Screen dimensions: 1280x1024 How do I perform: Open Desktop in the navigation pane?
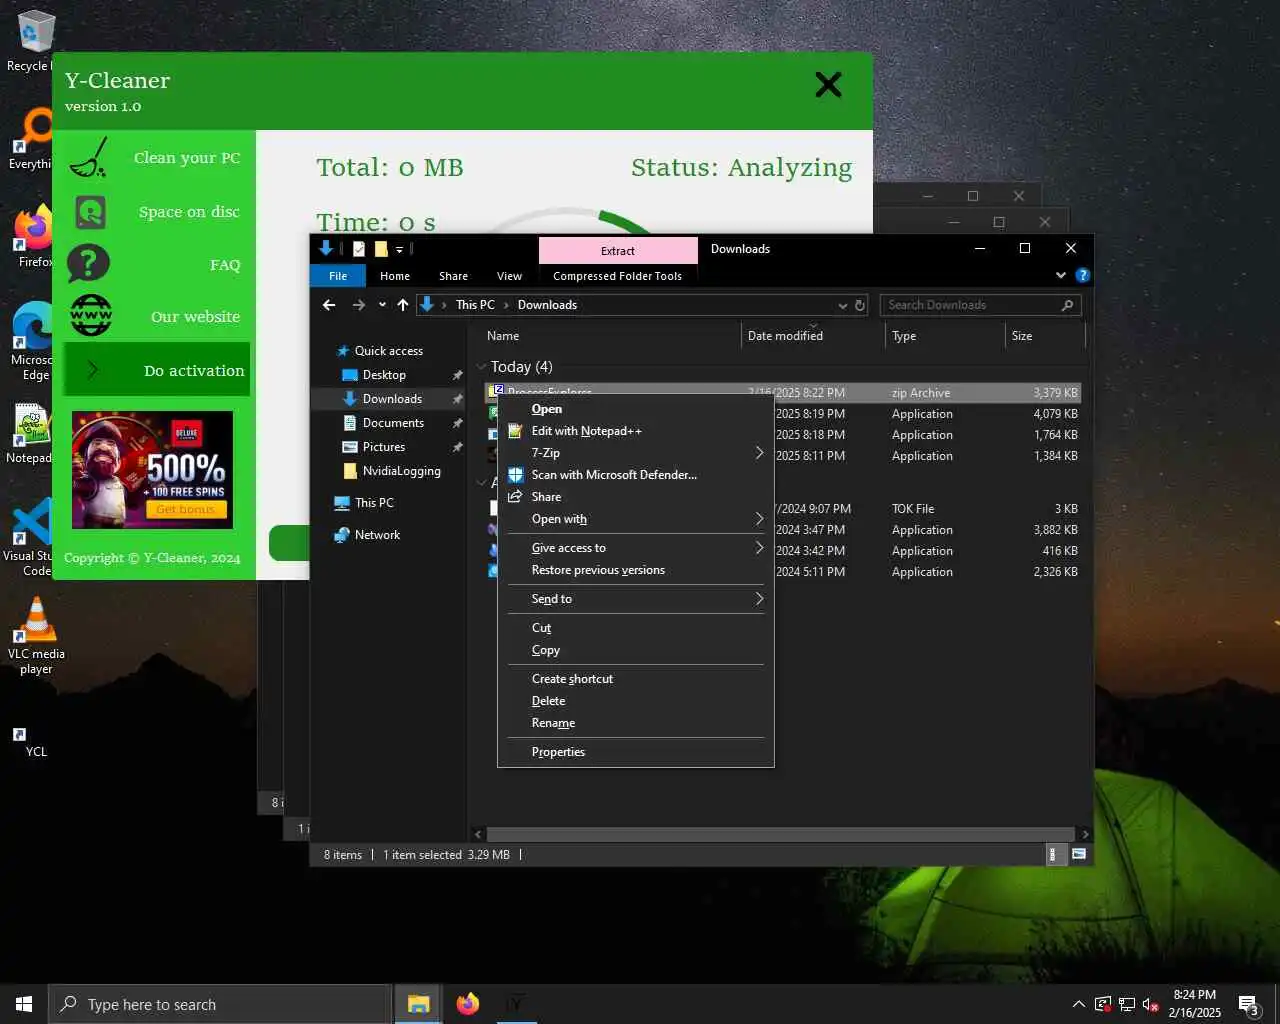click(384, 375)
